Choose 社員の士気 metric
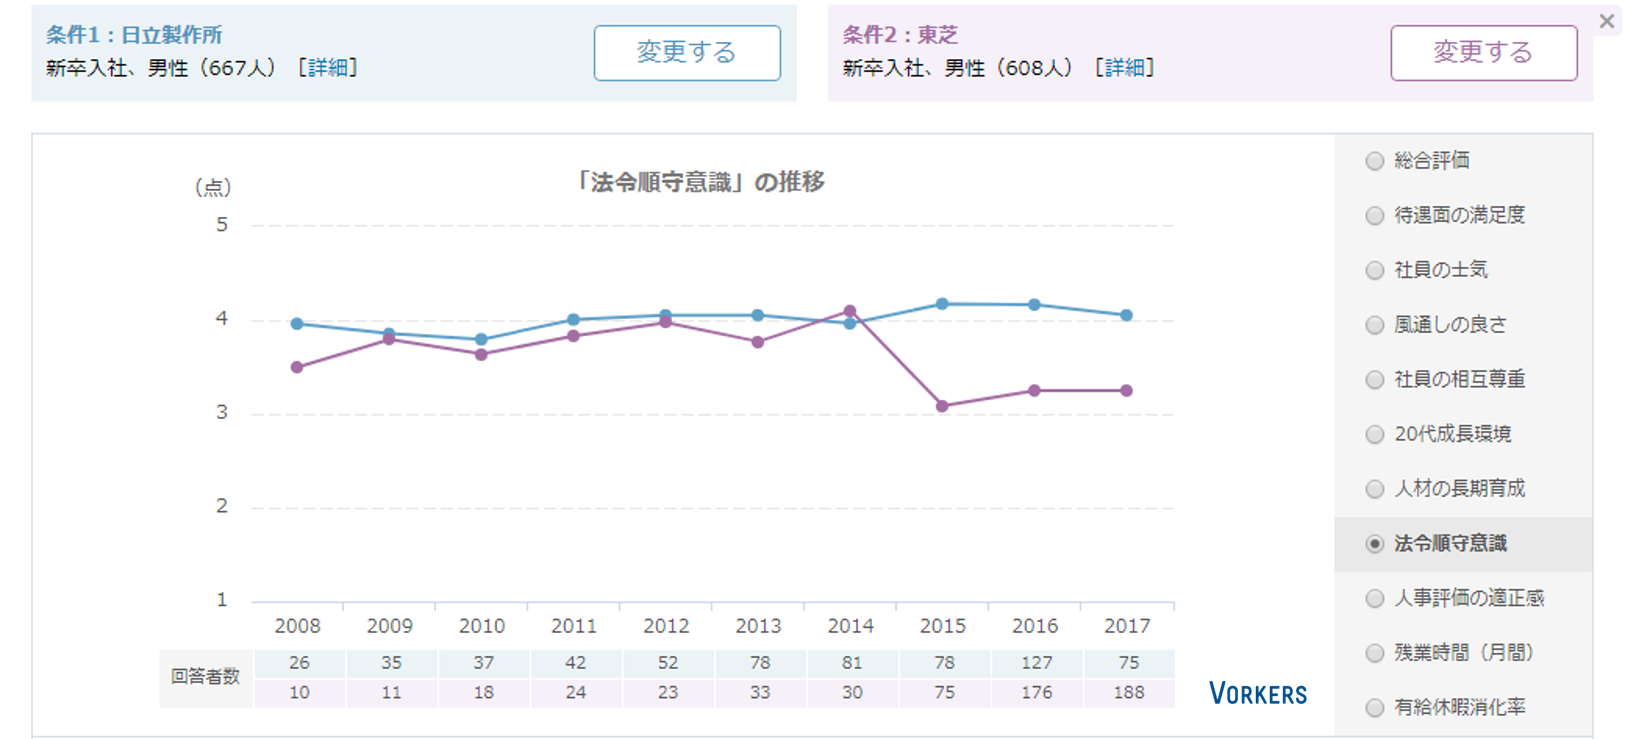 tap(1375, 270)
